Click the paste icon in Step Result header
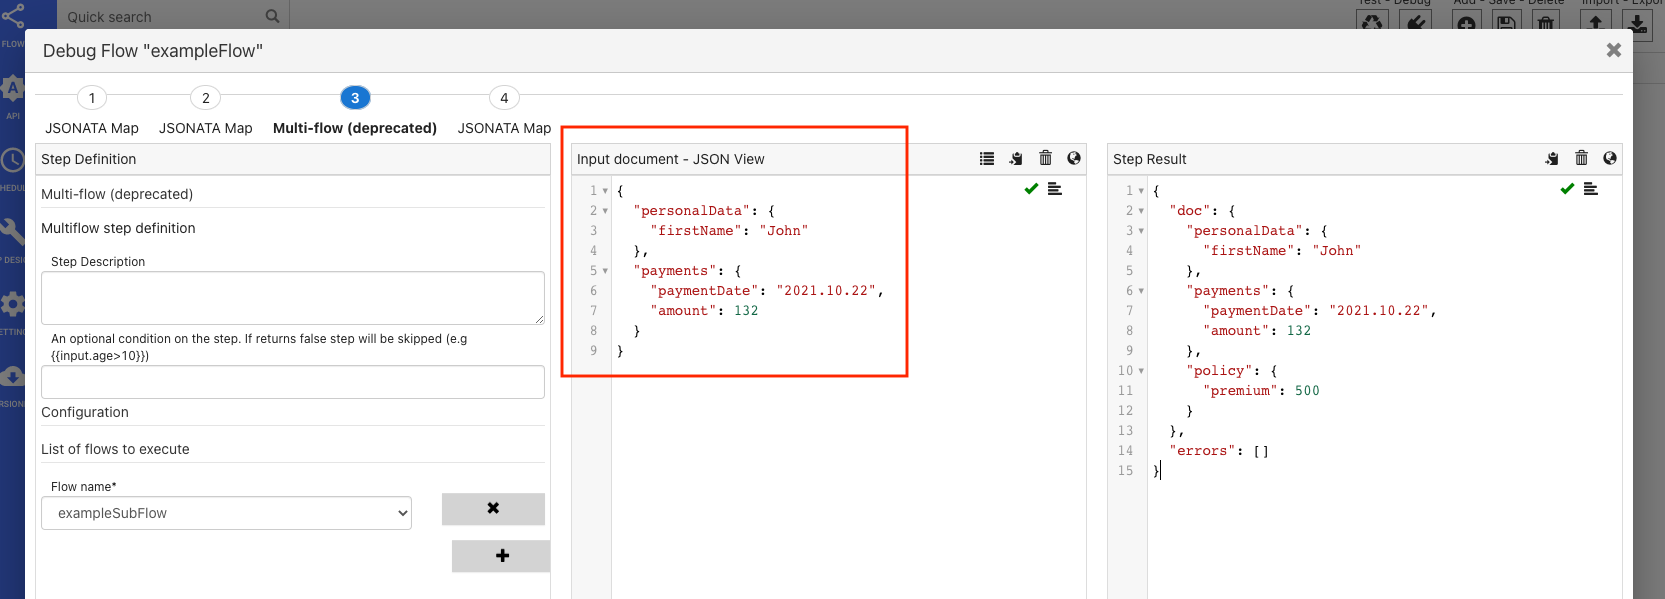Screen dimensions: 1665x599 point(1552,158)
